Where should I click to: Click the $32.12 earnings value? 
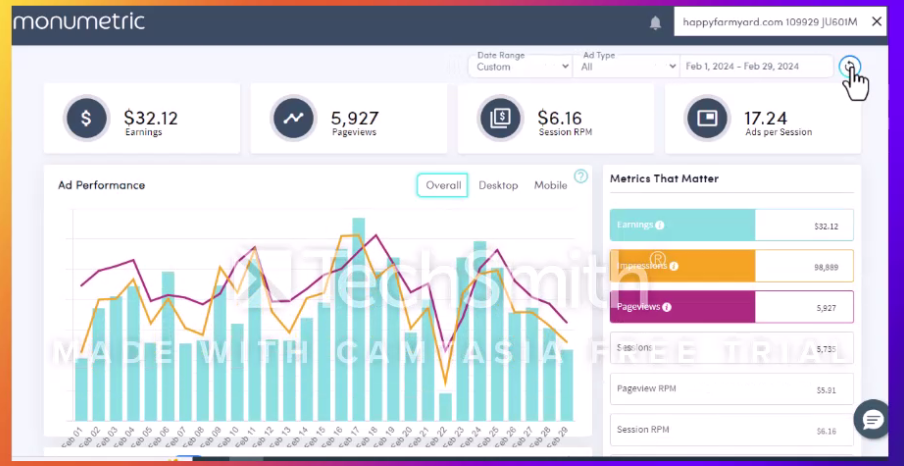click(x=151, y=118)
